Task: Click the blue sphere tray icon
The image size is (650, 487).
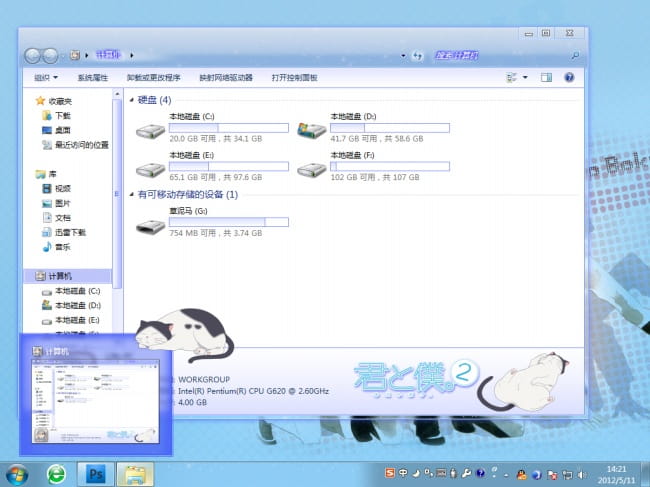Action: (536, 475)
